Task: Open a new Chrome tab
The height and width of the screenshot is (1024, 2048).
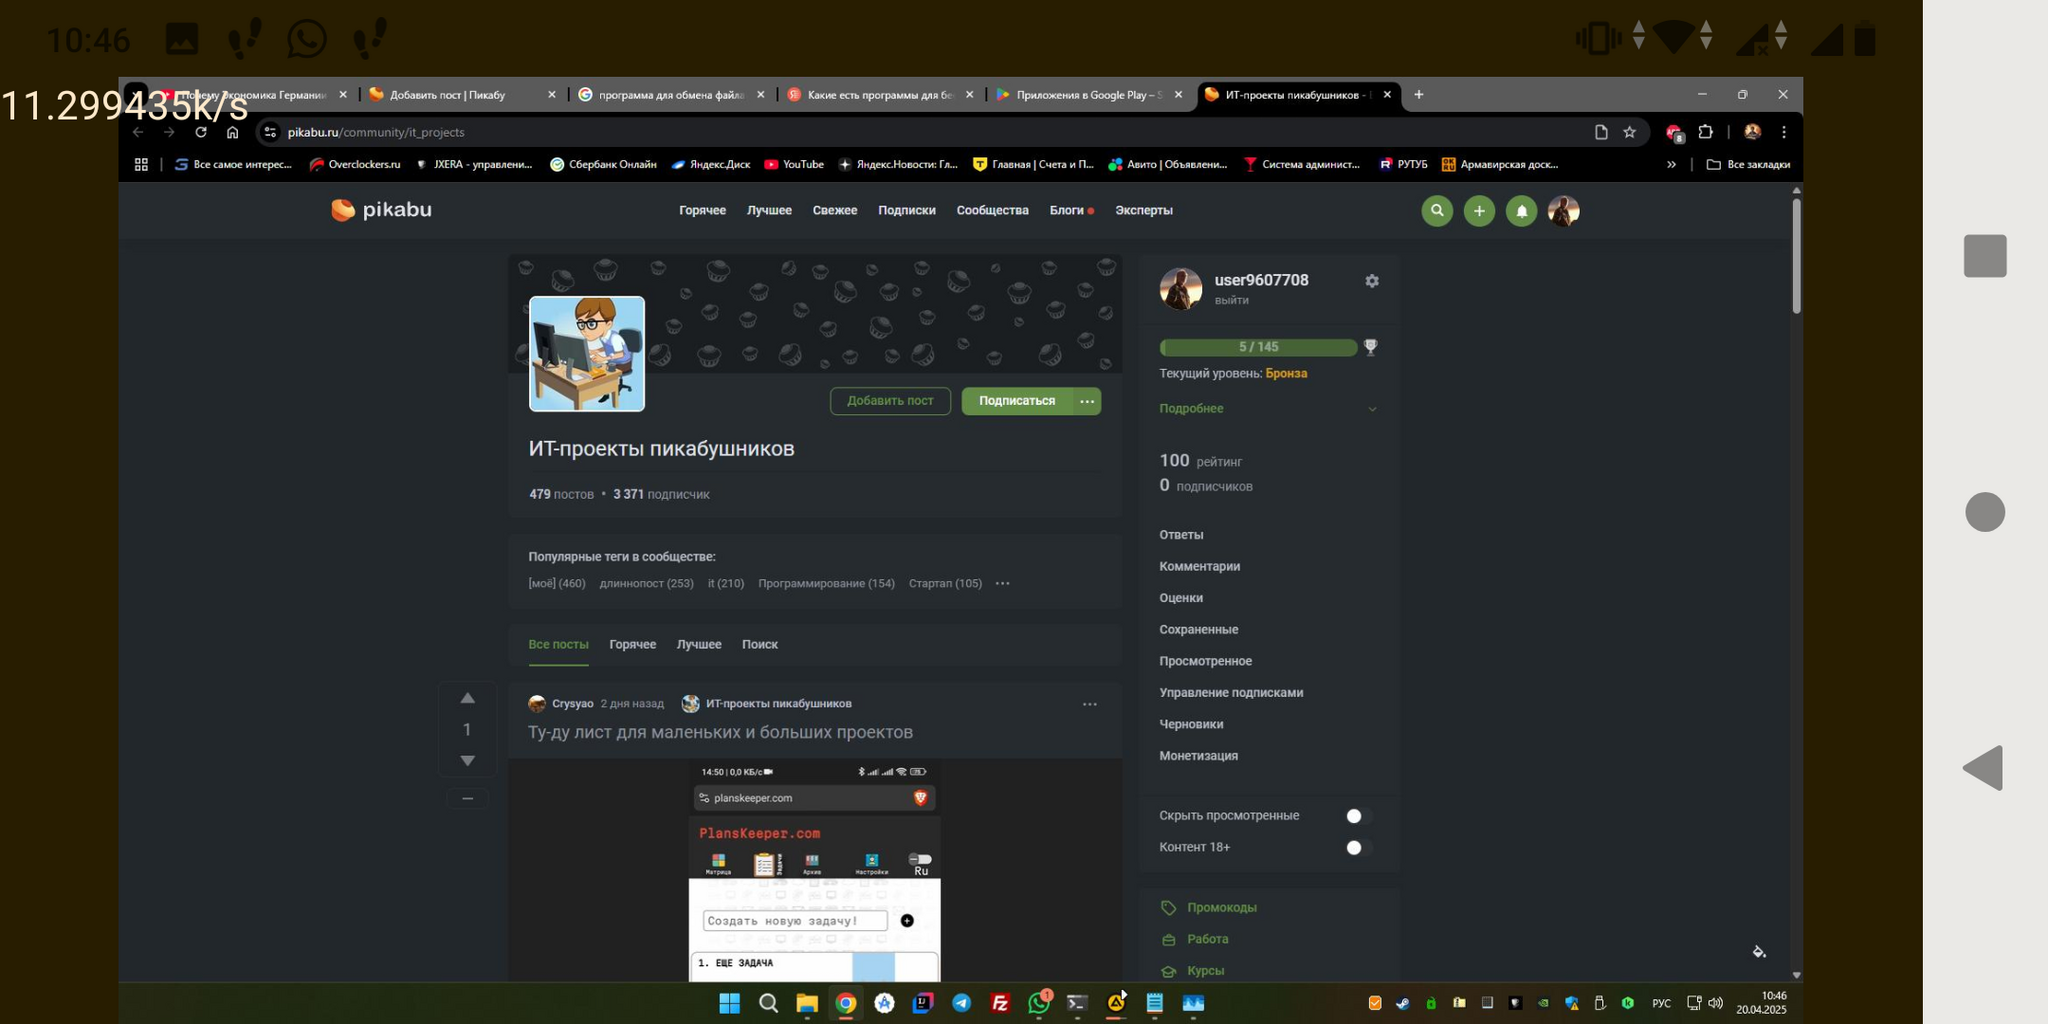Action: pyautogui.click(x=1418, y=95)
